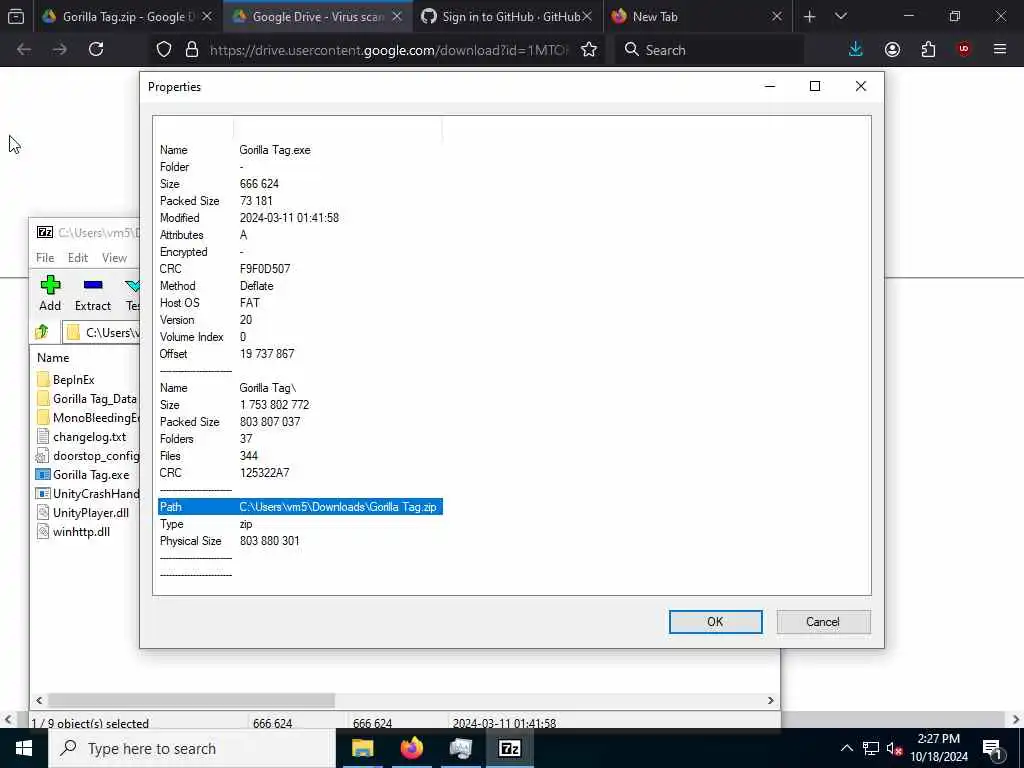Screen dimensions: 1024x768
Task: Click the 7-Zip scrollbar right arrow
Action: pos(771,700)
